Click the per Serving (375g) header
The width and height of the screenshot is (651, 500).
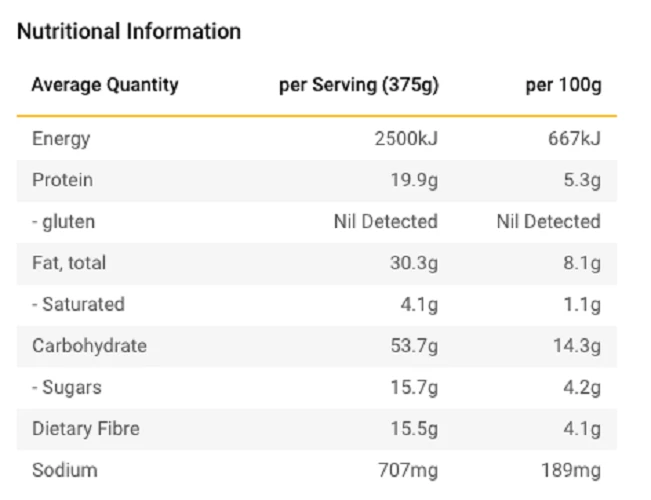358,85
